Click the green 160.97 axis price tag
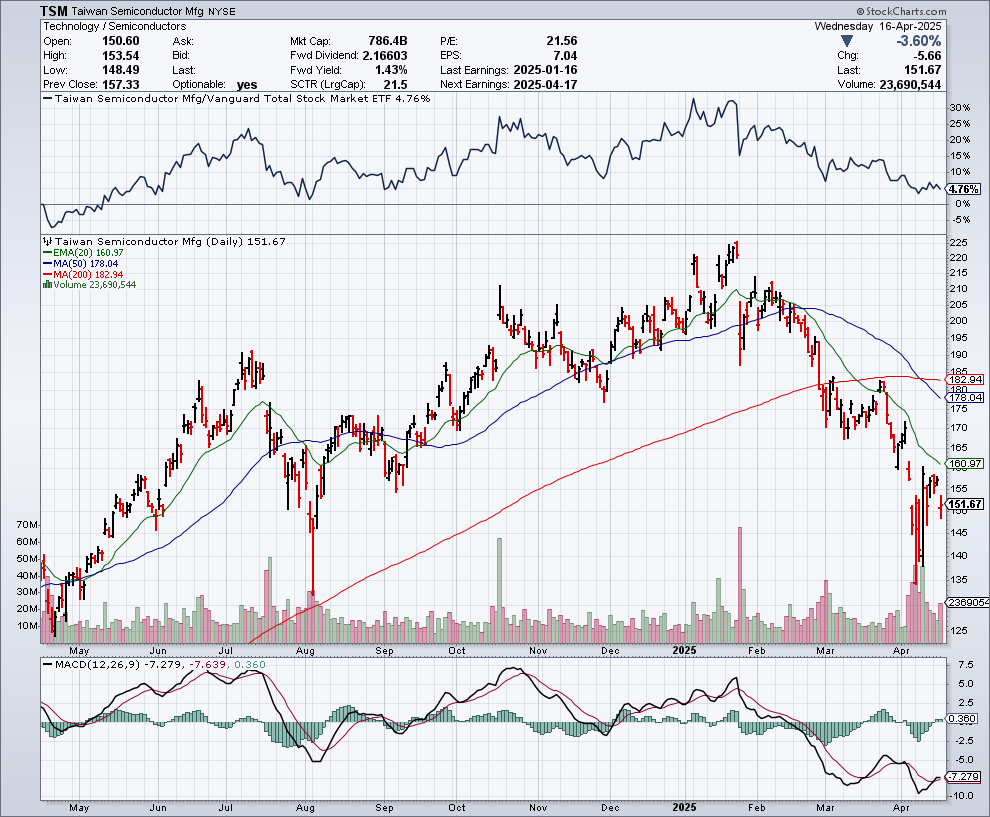Viewport: 990px width, 817px height. click(x=966, y=463)
